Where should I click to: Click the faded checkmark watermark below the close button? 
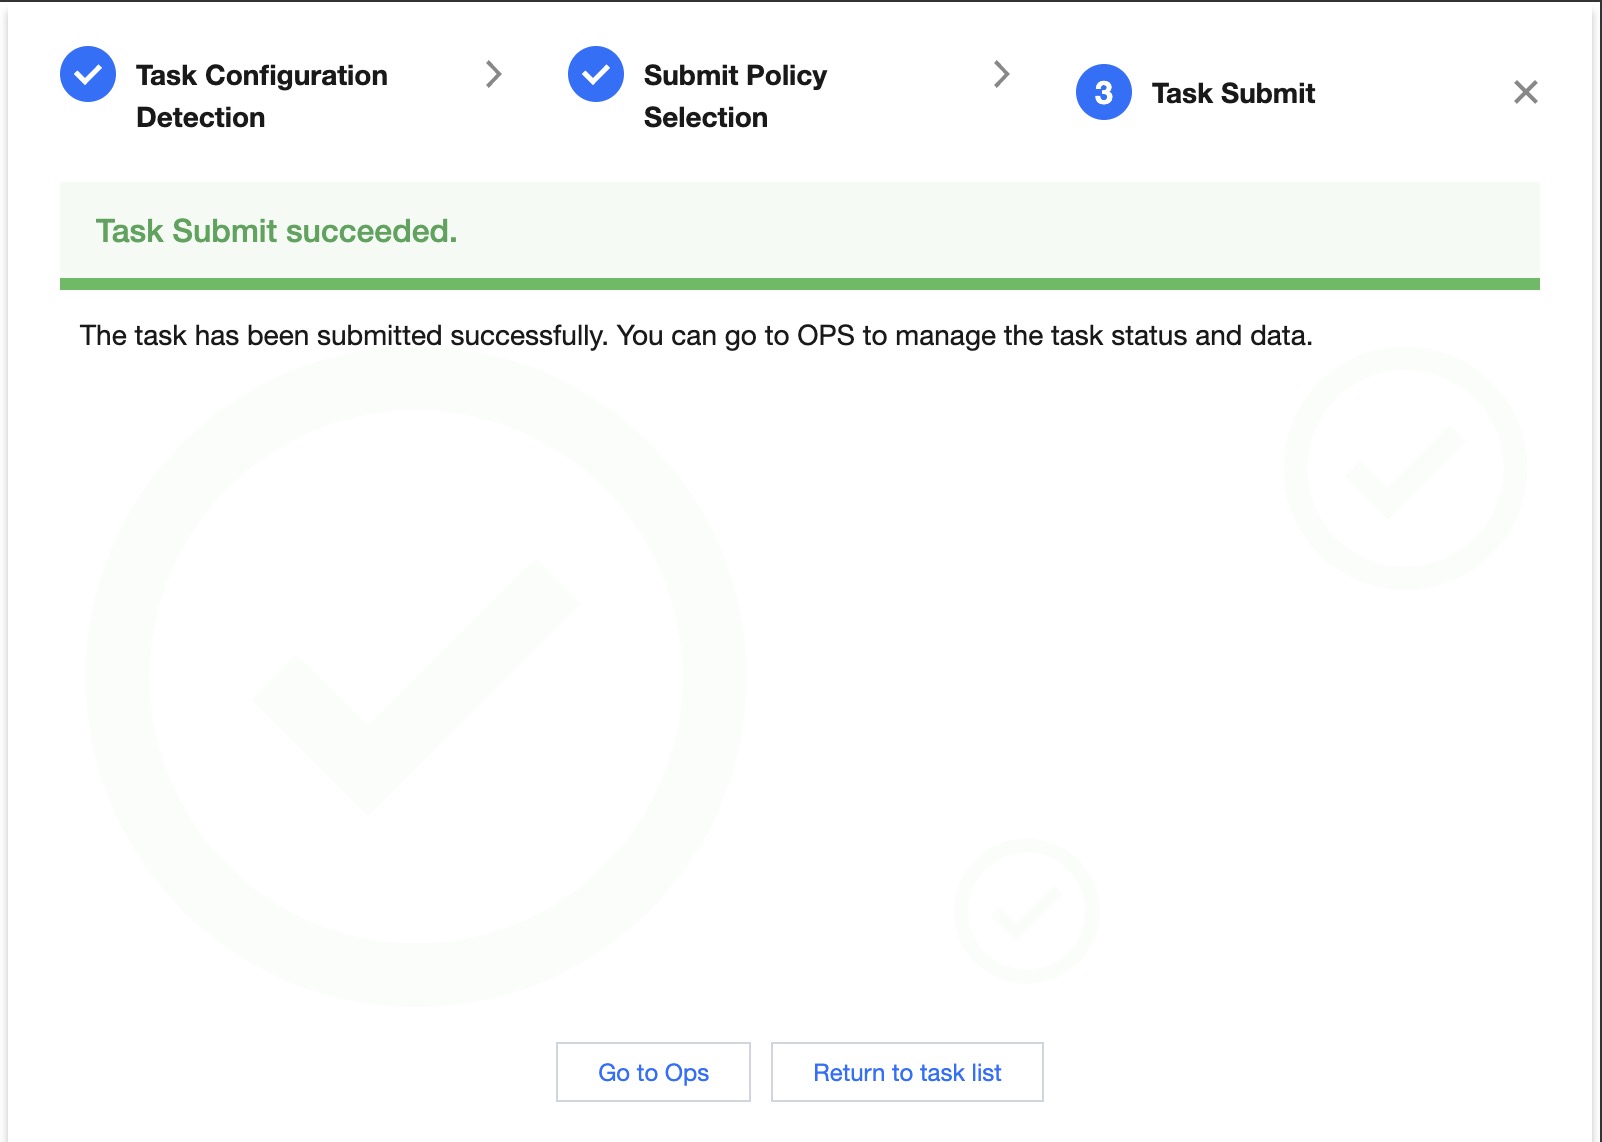pos(1405,469)
